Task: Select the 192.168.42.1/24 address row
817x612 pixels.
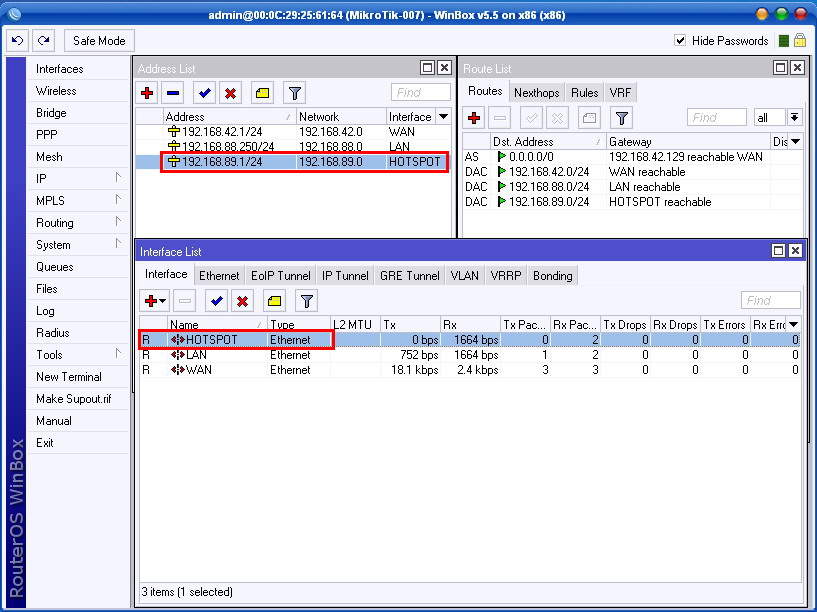Action: tap(293, 132)
